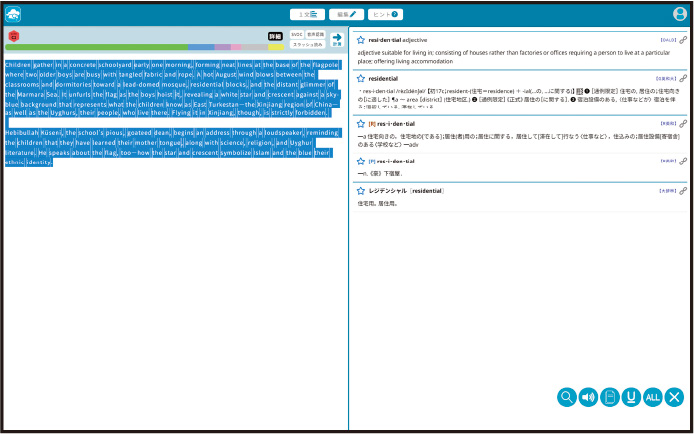Click the round ALL button

click(652, 397)
